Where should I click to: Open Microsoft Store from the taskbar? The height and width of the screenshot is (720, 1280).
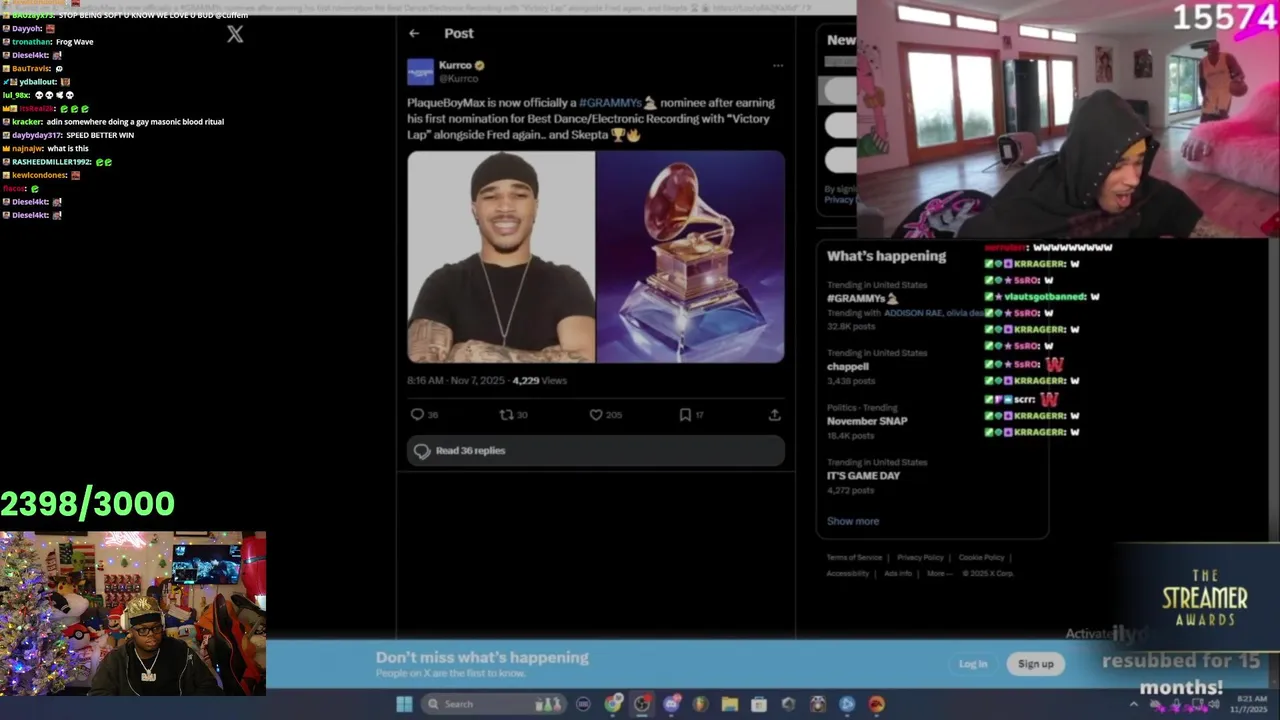(759, 704)
